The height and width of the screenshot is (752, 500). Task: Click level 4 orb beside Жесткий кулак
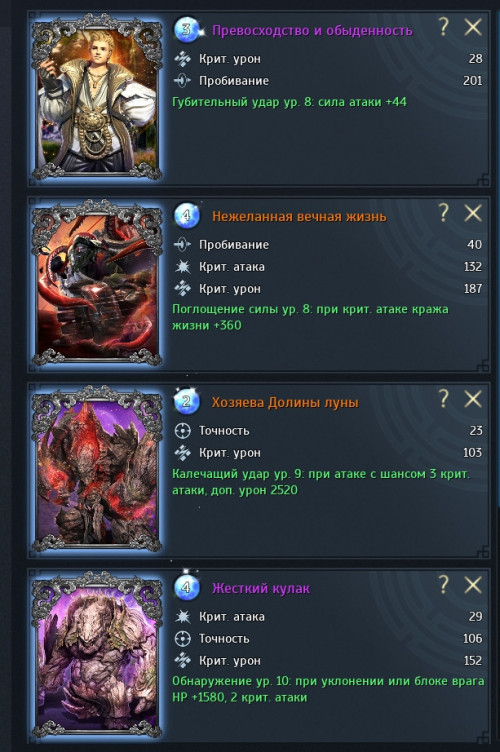[186, 588]
